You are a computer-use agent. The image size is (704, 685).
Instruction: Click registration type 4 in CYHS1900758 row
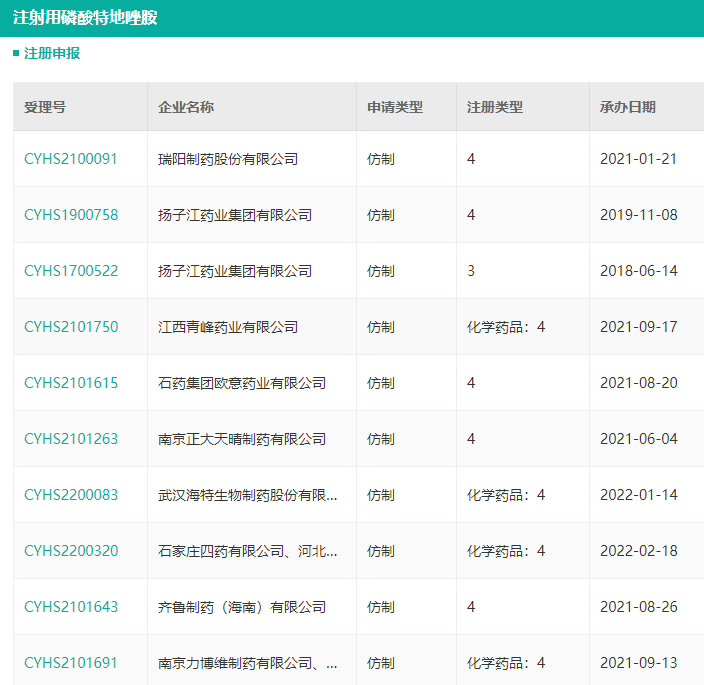471,215
